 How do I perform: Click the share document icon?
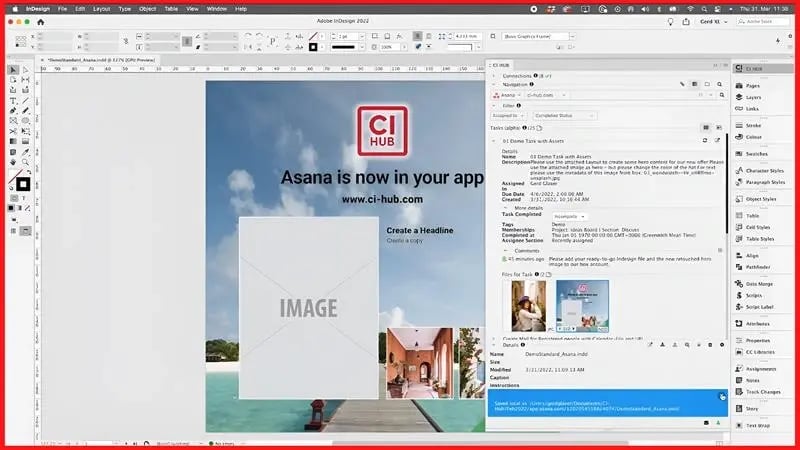[686, 21]
